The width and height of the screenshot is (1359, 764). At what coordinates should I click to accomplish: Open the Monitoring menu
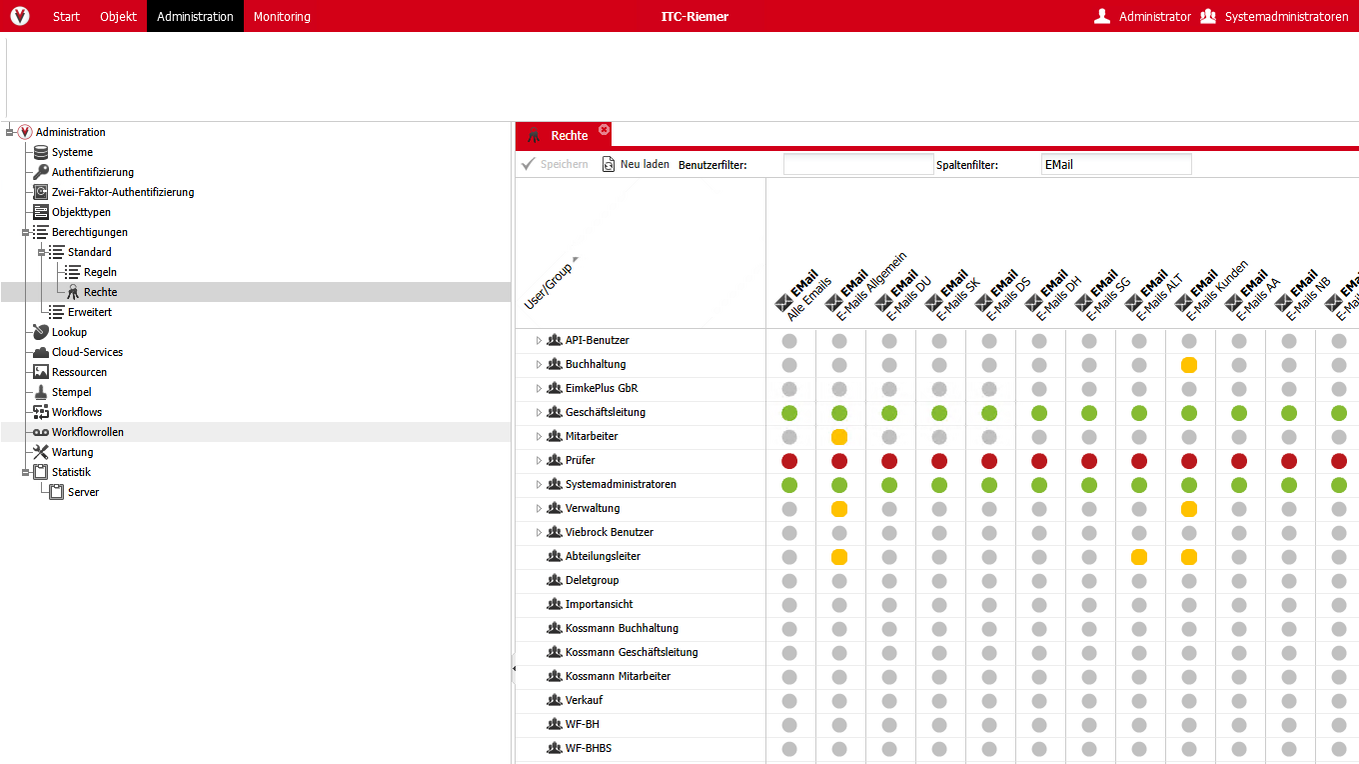282,16
